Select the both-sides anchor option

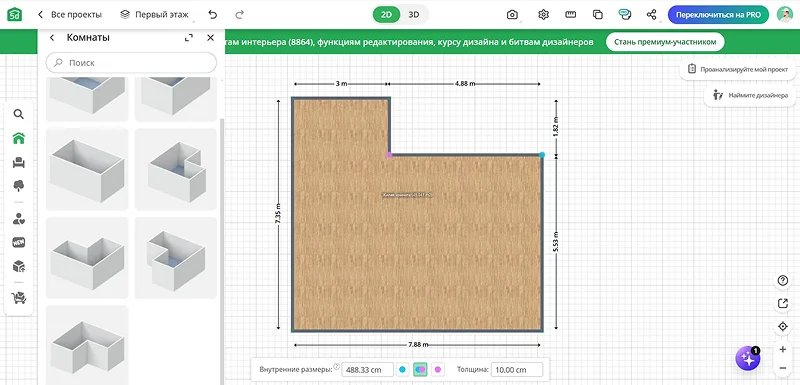tap(420, 370)
